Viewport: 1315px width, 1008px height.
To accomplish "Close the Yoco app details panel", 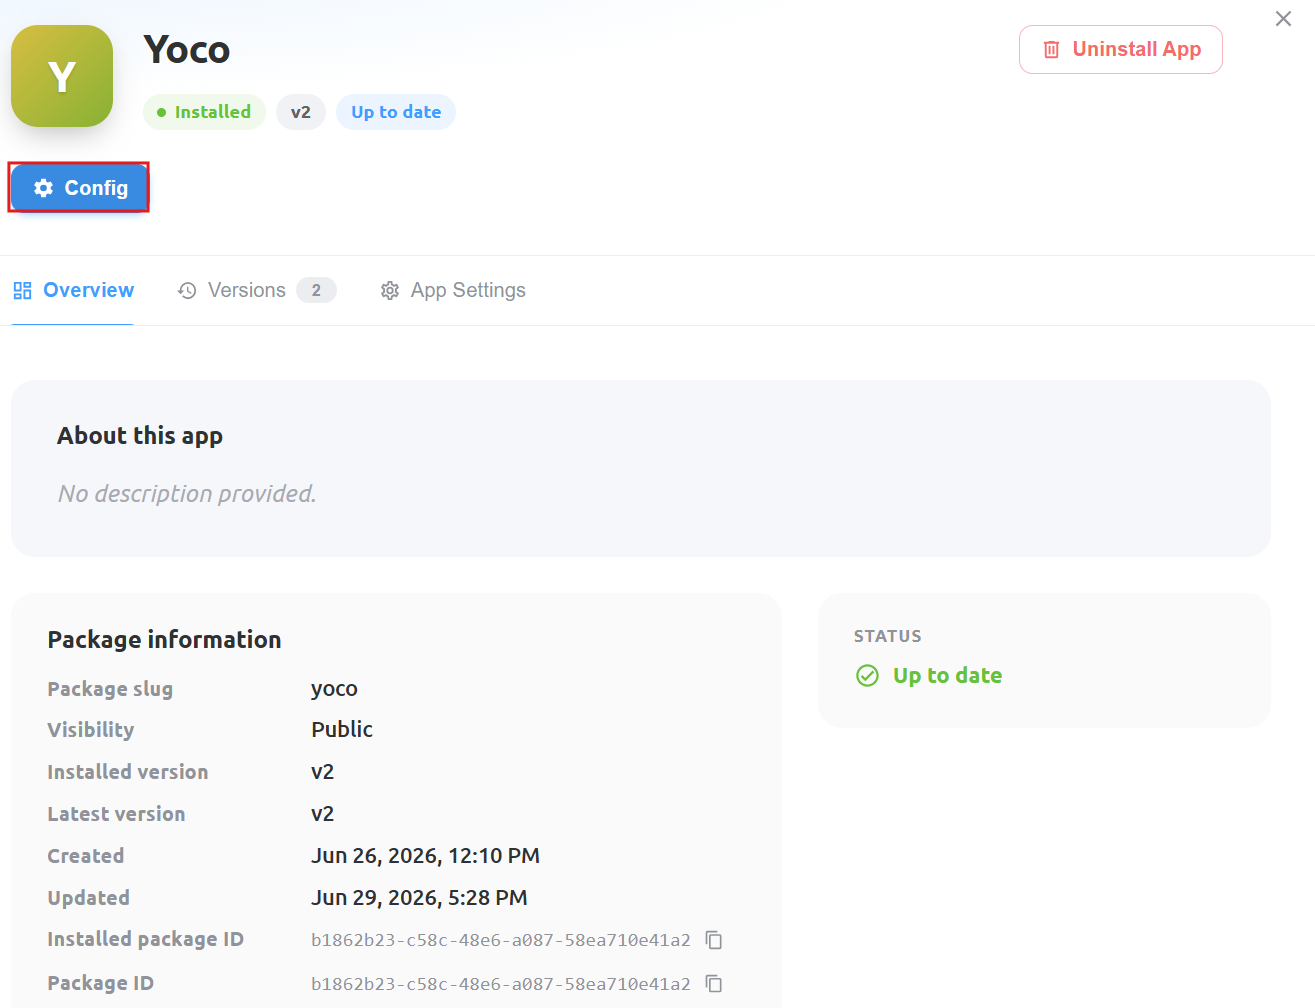I will pyautogui.click(x=1283, y=19).
